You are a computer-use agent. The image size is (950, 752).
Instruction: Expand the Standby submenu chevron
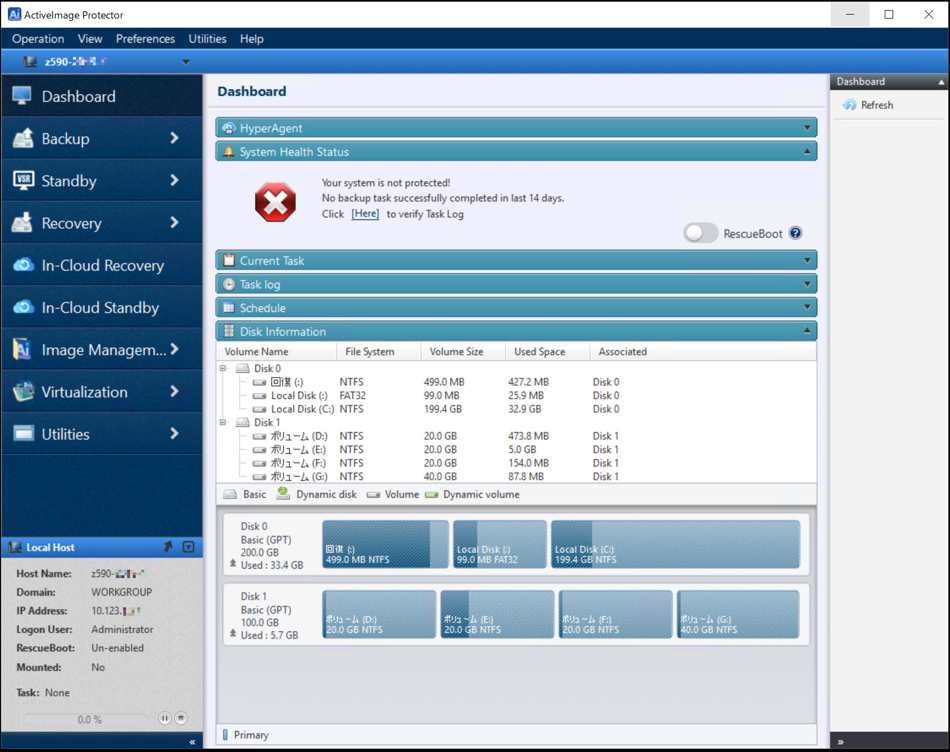tap(174, 180)
